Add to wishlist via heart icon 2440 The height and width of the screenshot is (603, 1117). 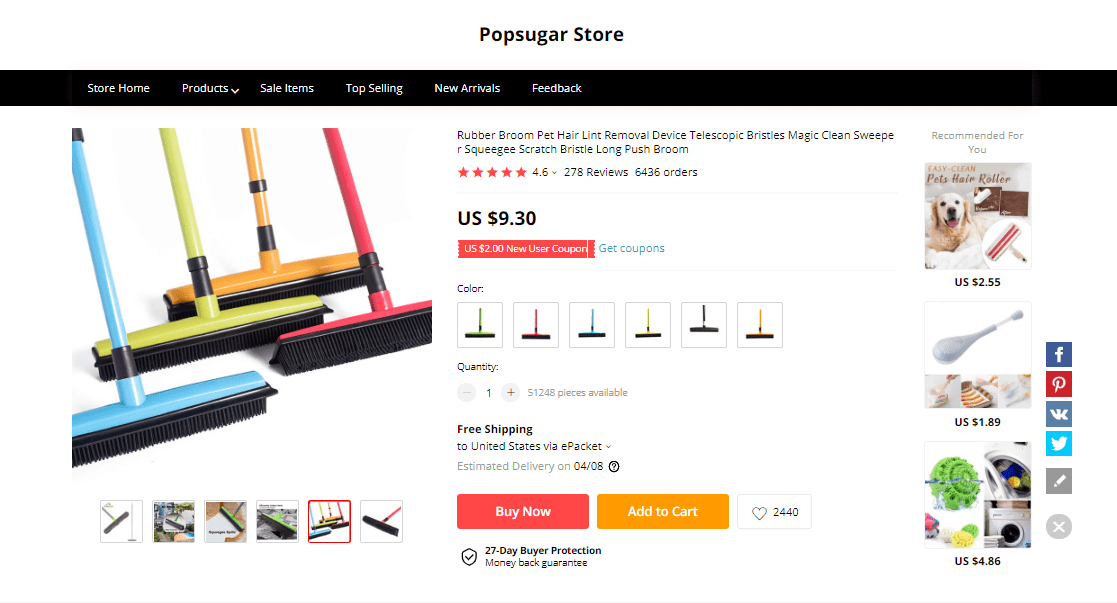pos(774,512)
